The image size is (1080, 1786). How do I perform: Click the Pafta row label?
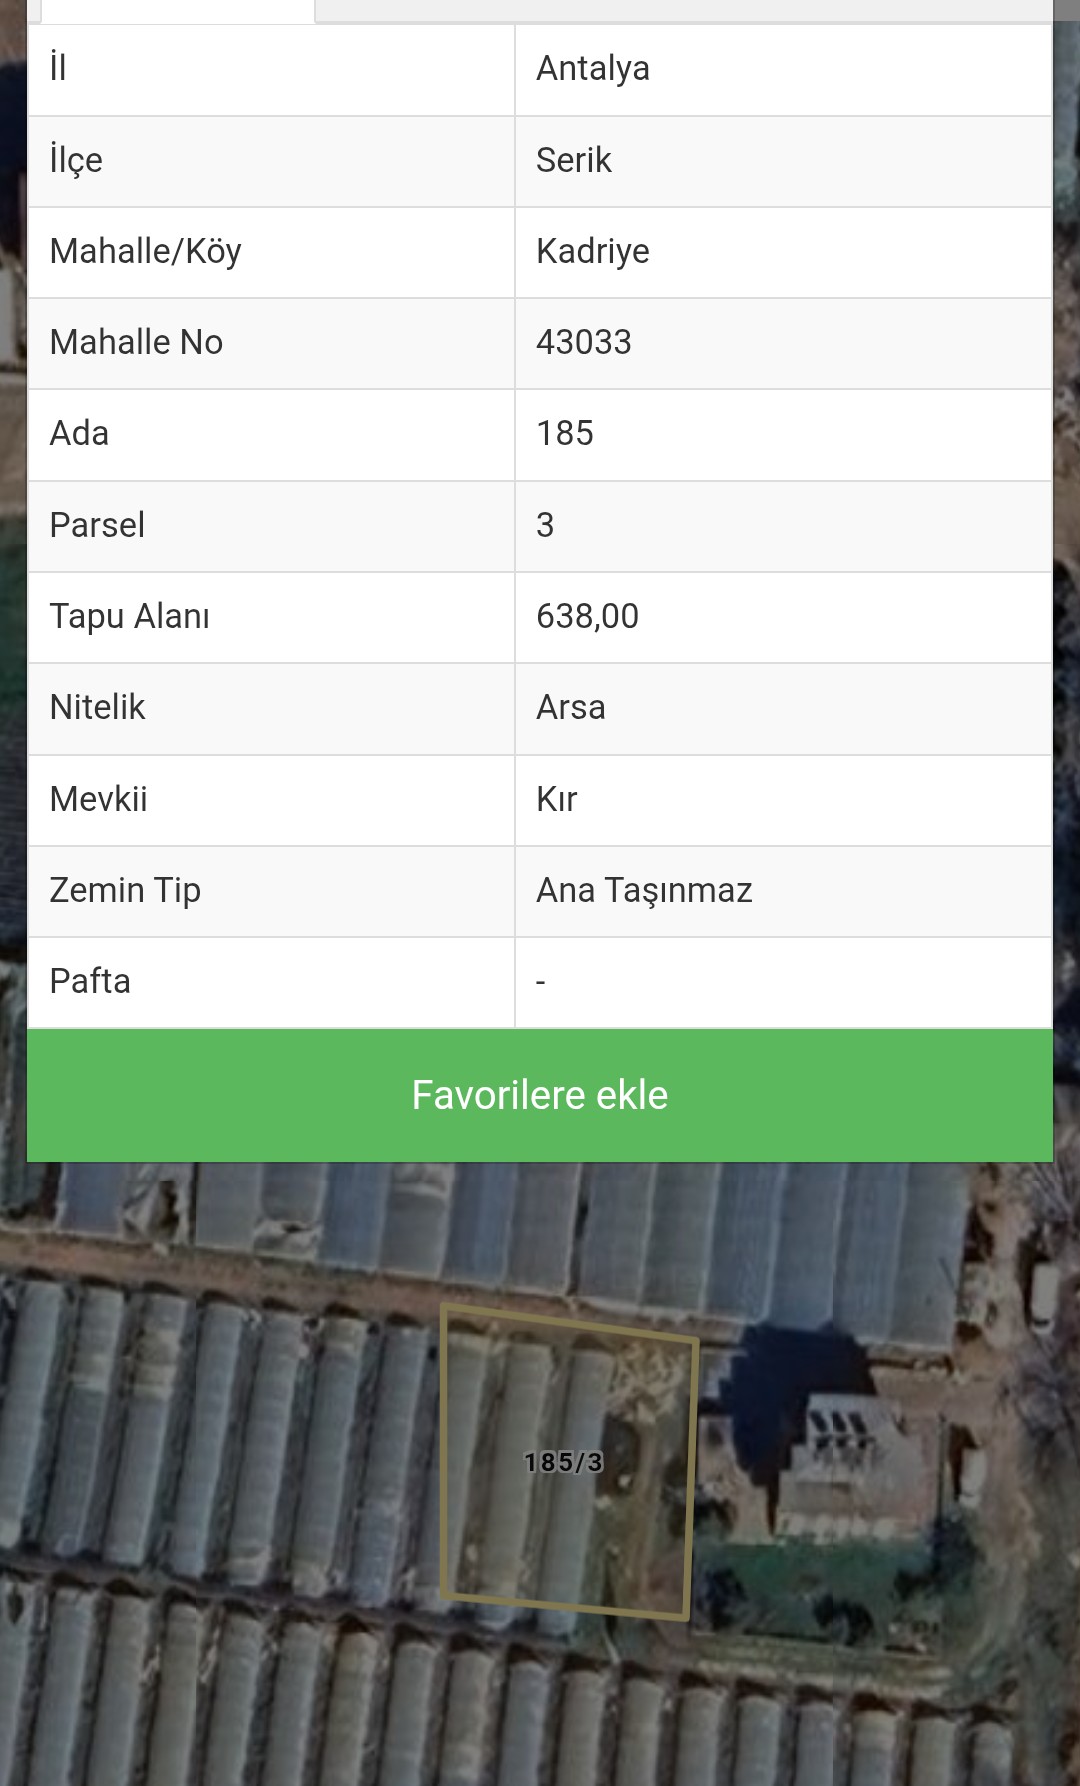point(90,981)
